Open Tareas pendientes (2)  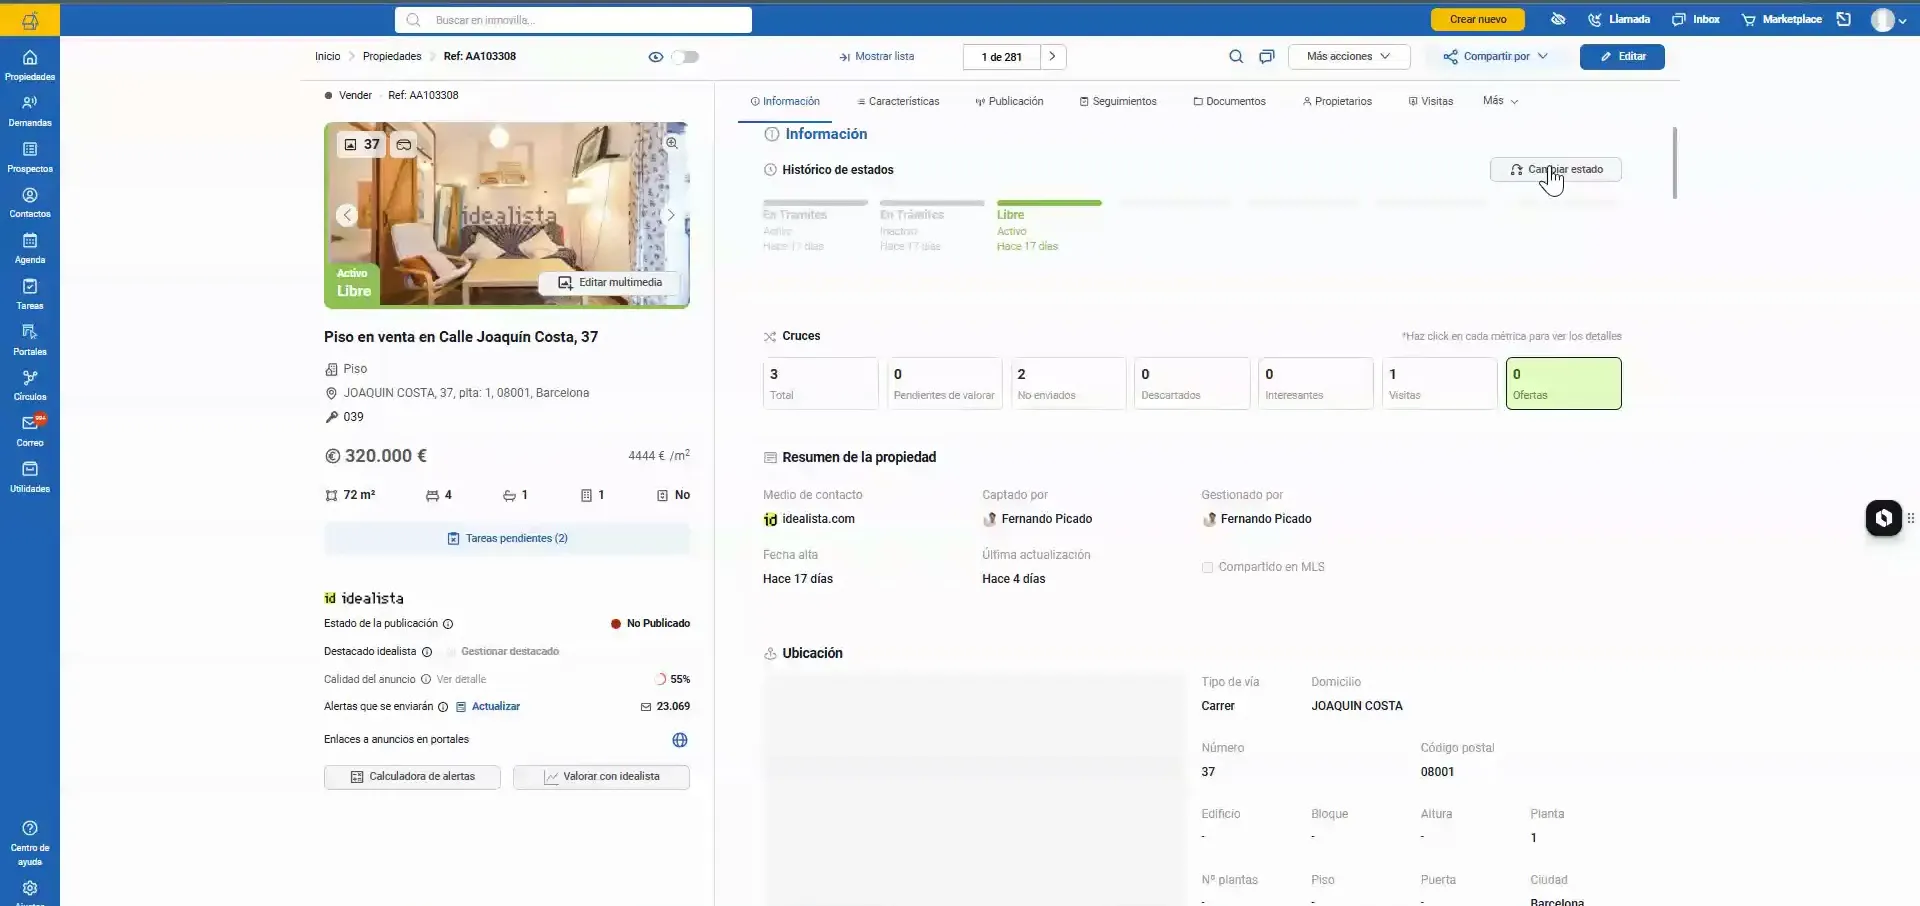(507, 539)
